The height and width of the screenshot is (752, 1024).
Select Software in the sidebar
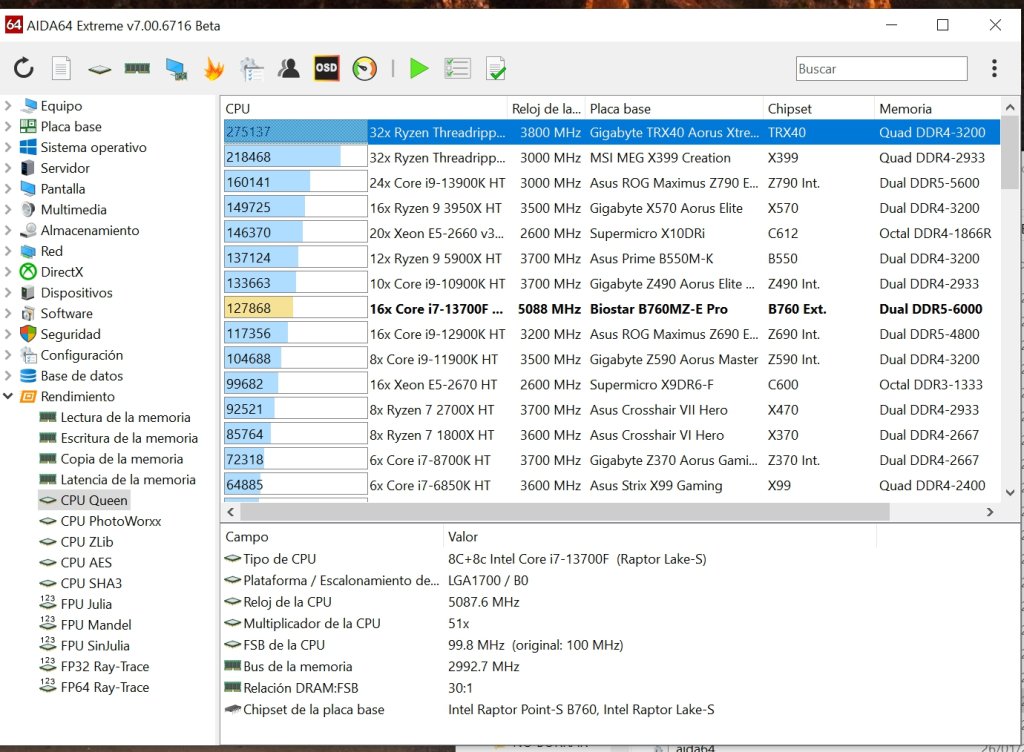point(67,313)
